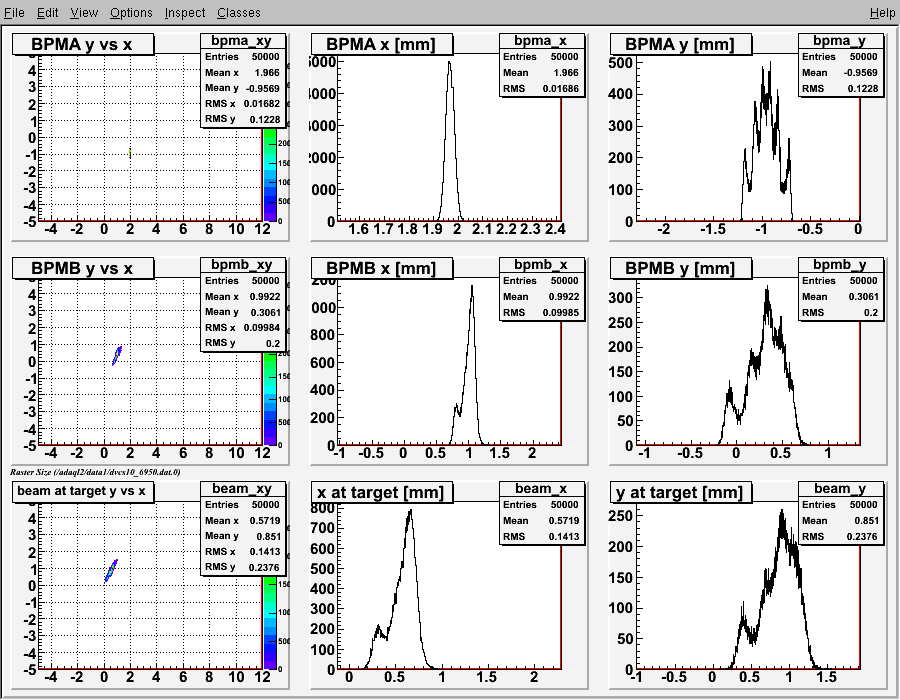Viewport: 900px width, 700px height.
Task: Click the BPMA y vs x color palette bar
Action: click(x=270, y=175)
